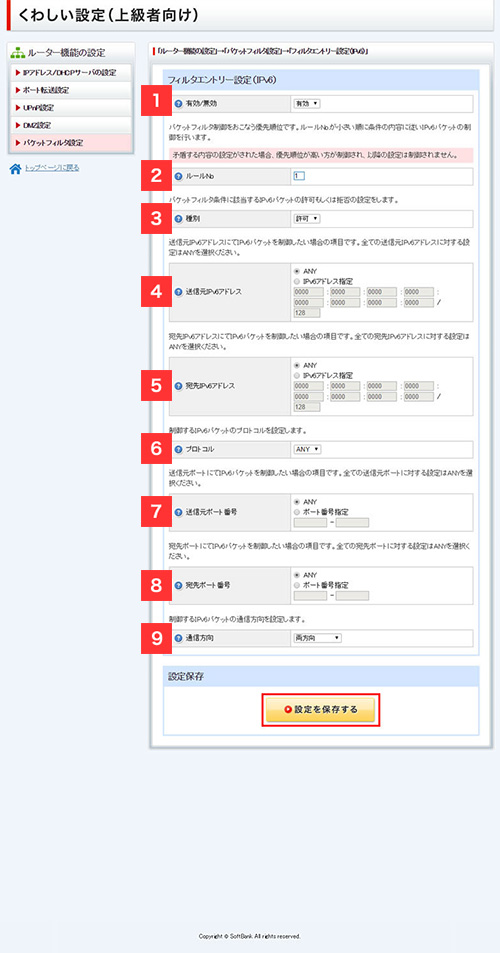This screenshot has width=500, height=953.
Task: Click help icon next to 種別
Action: tap(178, 218)
